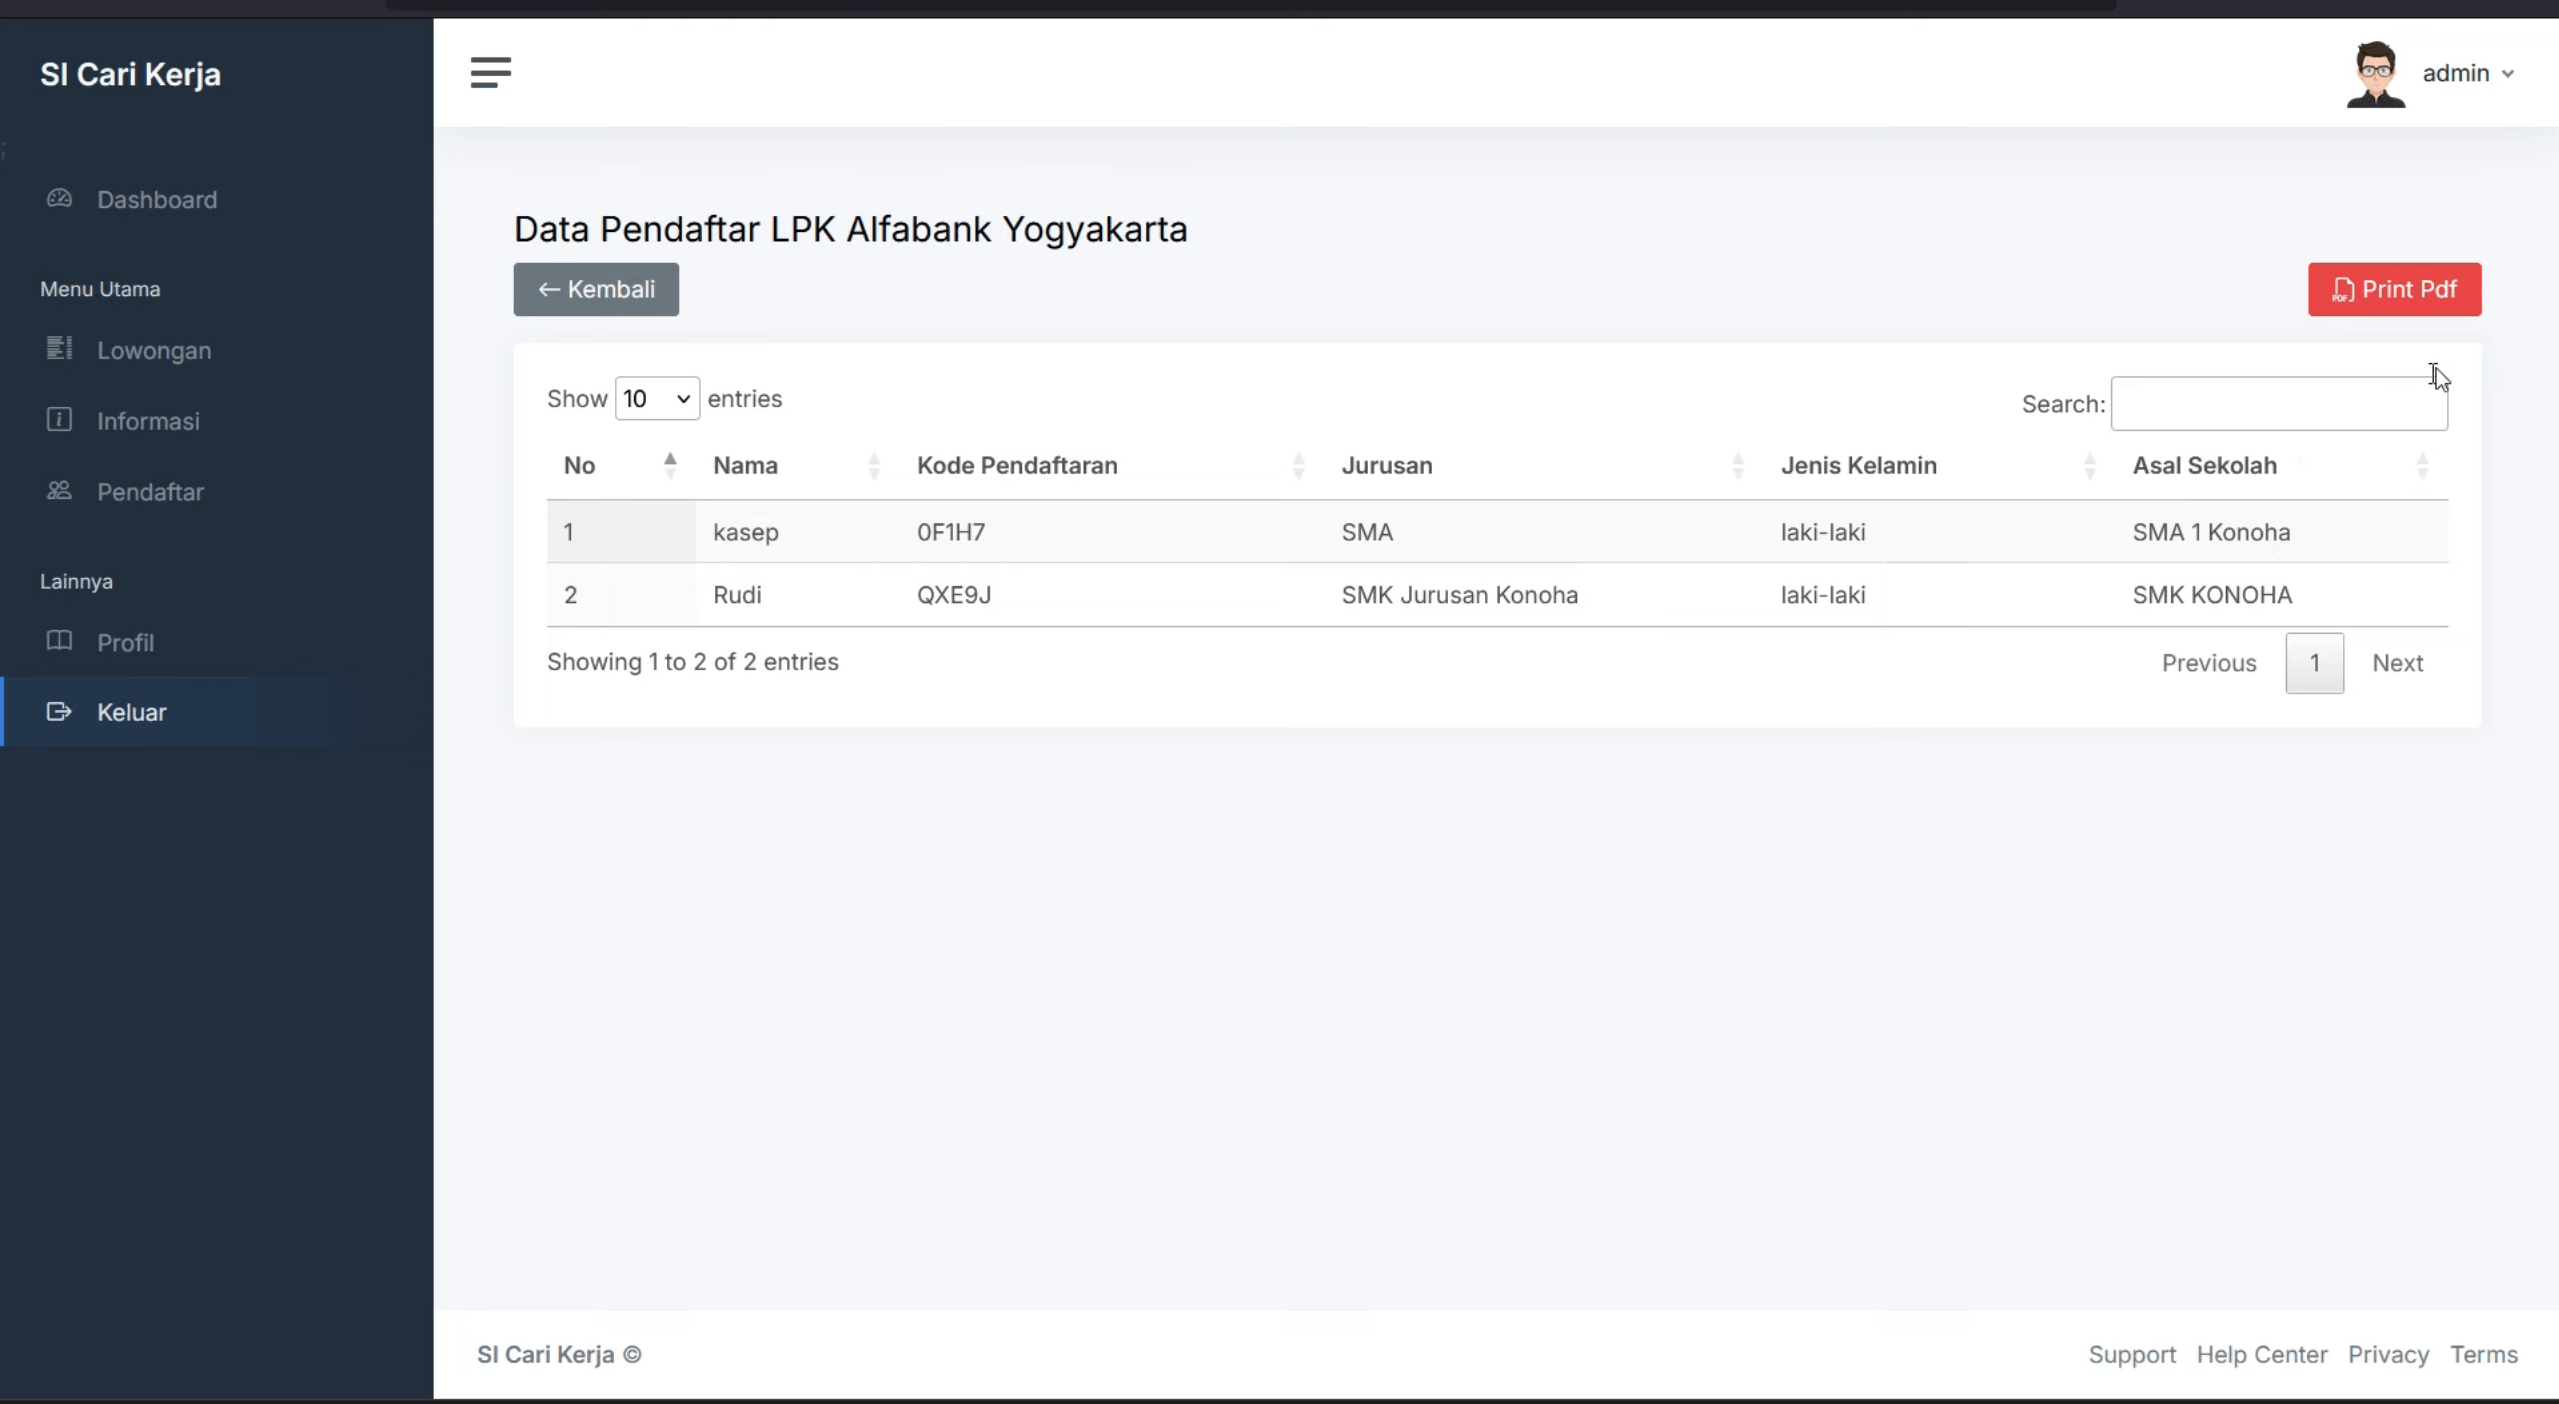
Task: Click the Informasi info icon
Action: pyautogui.click(x=59, y=419)
